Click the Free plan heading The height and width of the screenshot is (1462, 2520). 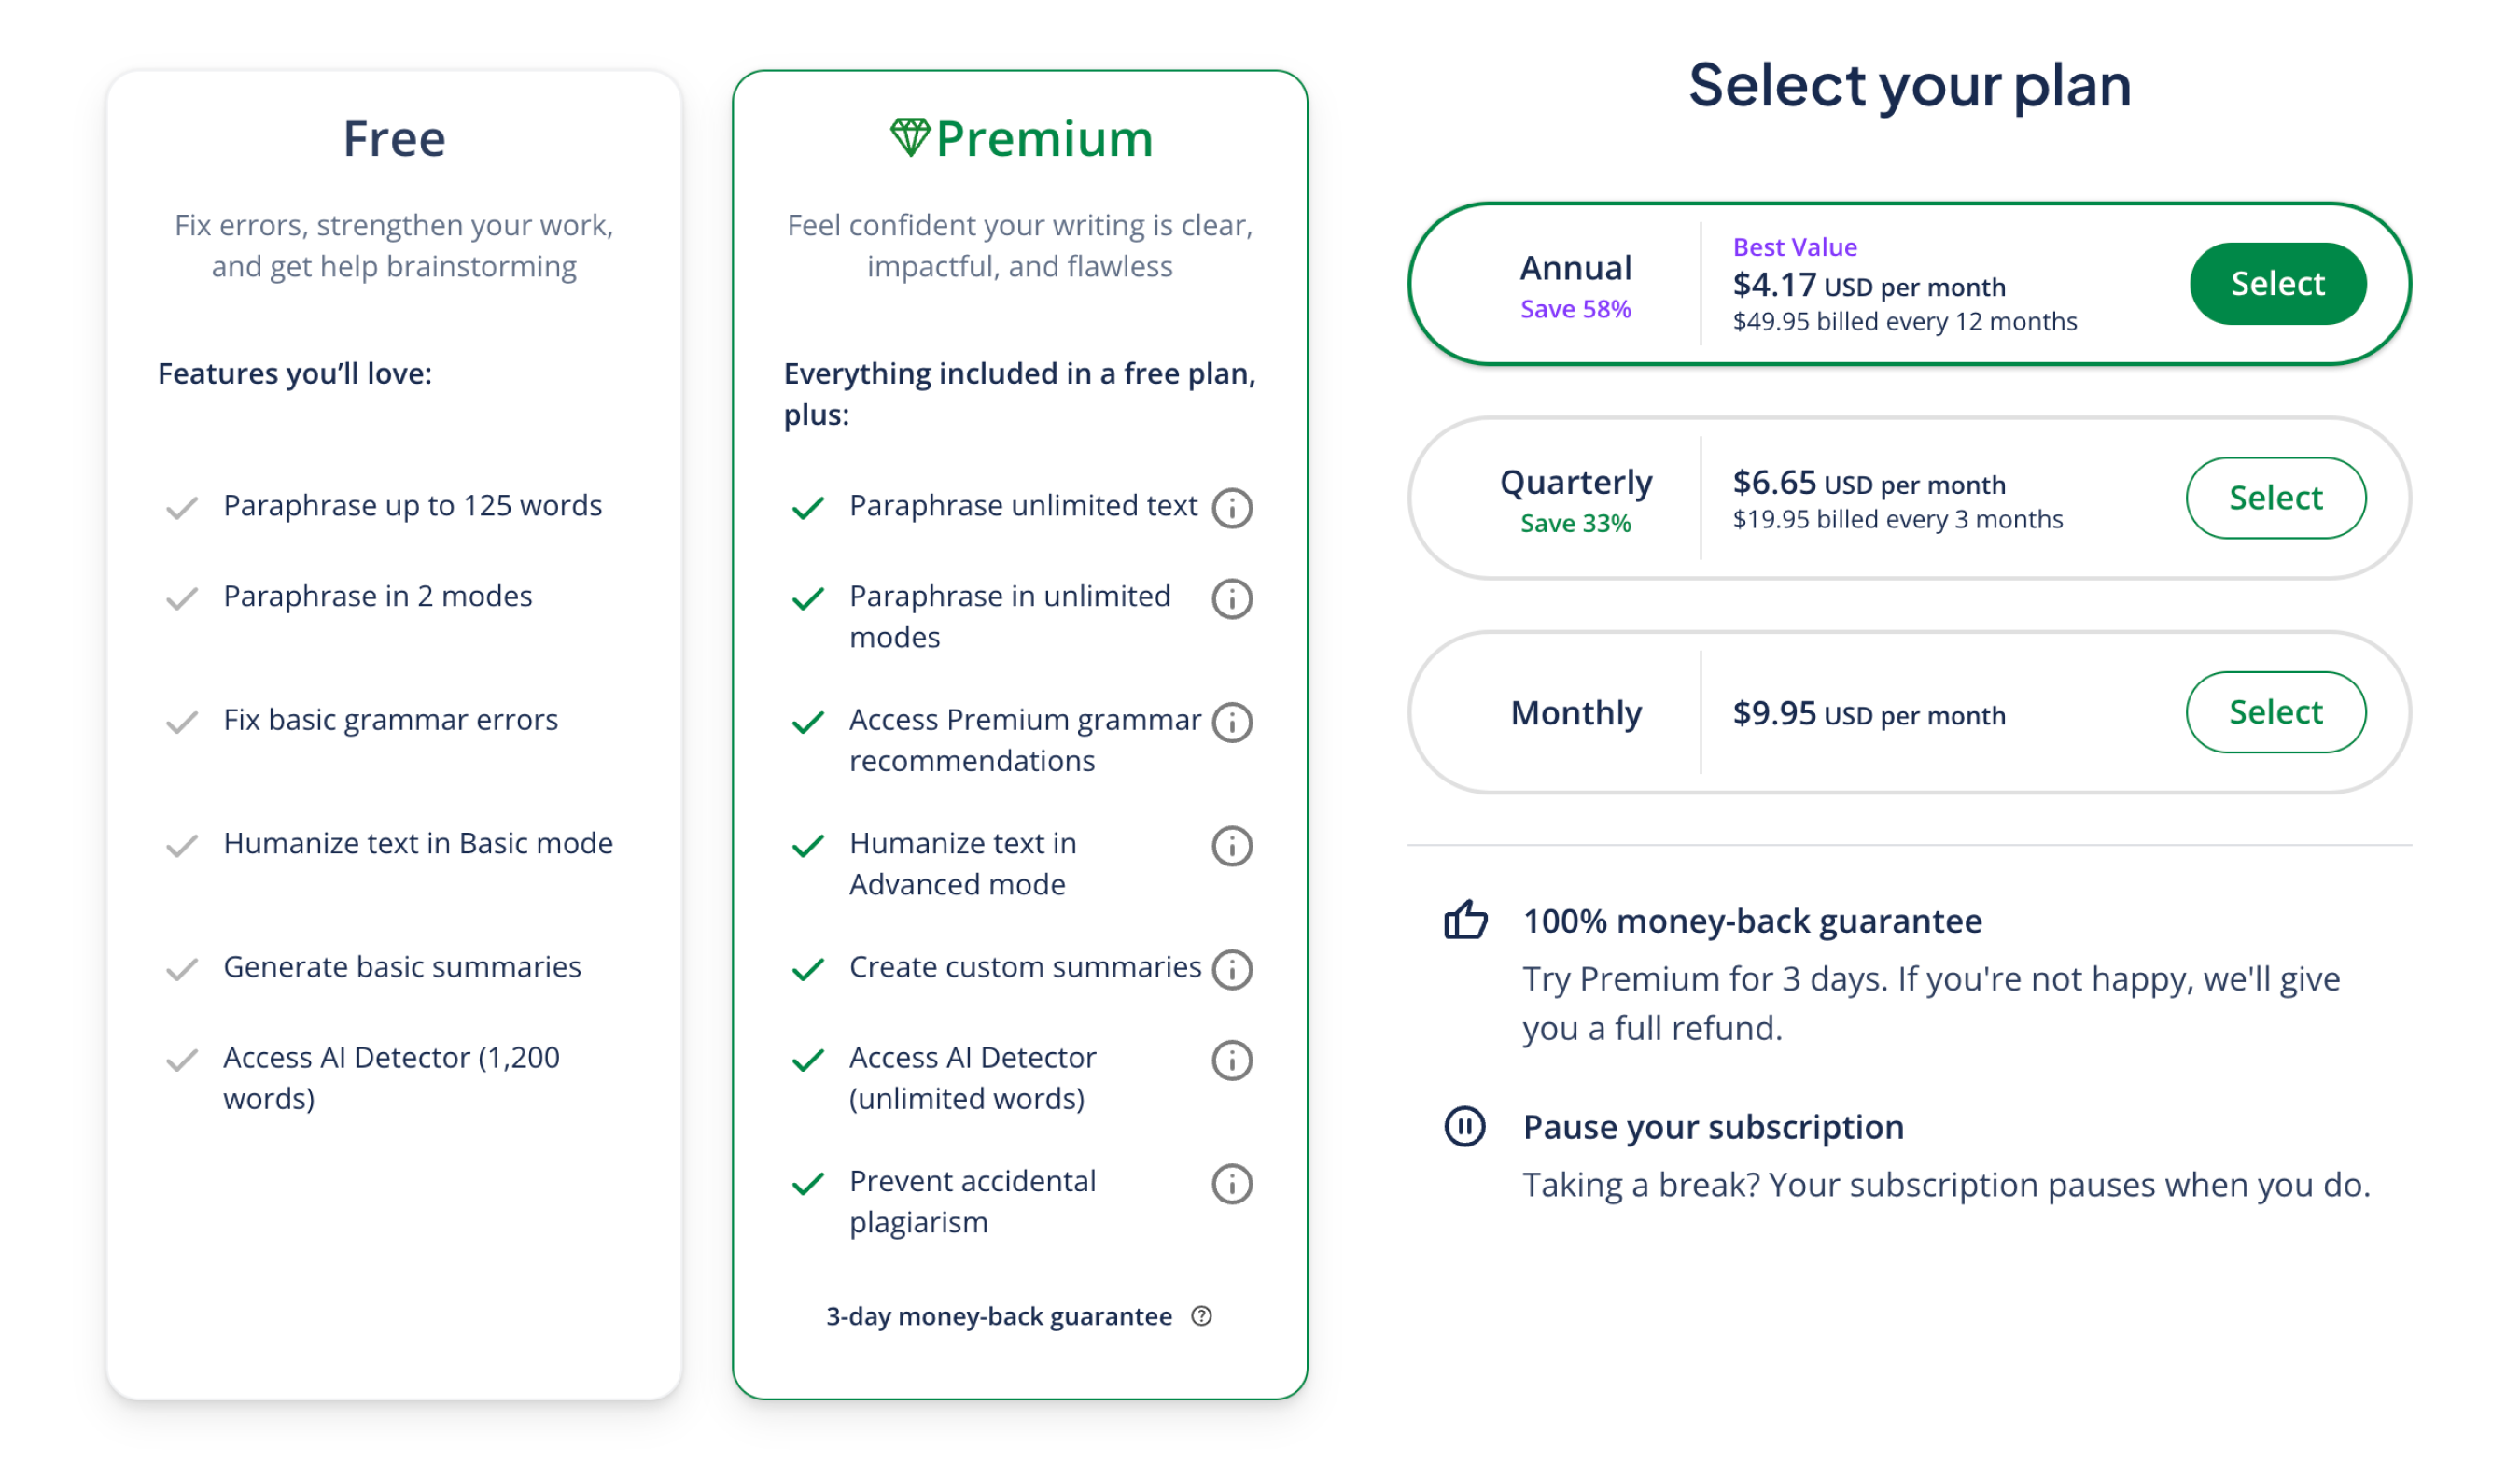pos(394,139)
